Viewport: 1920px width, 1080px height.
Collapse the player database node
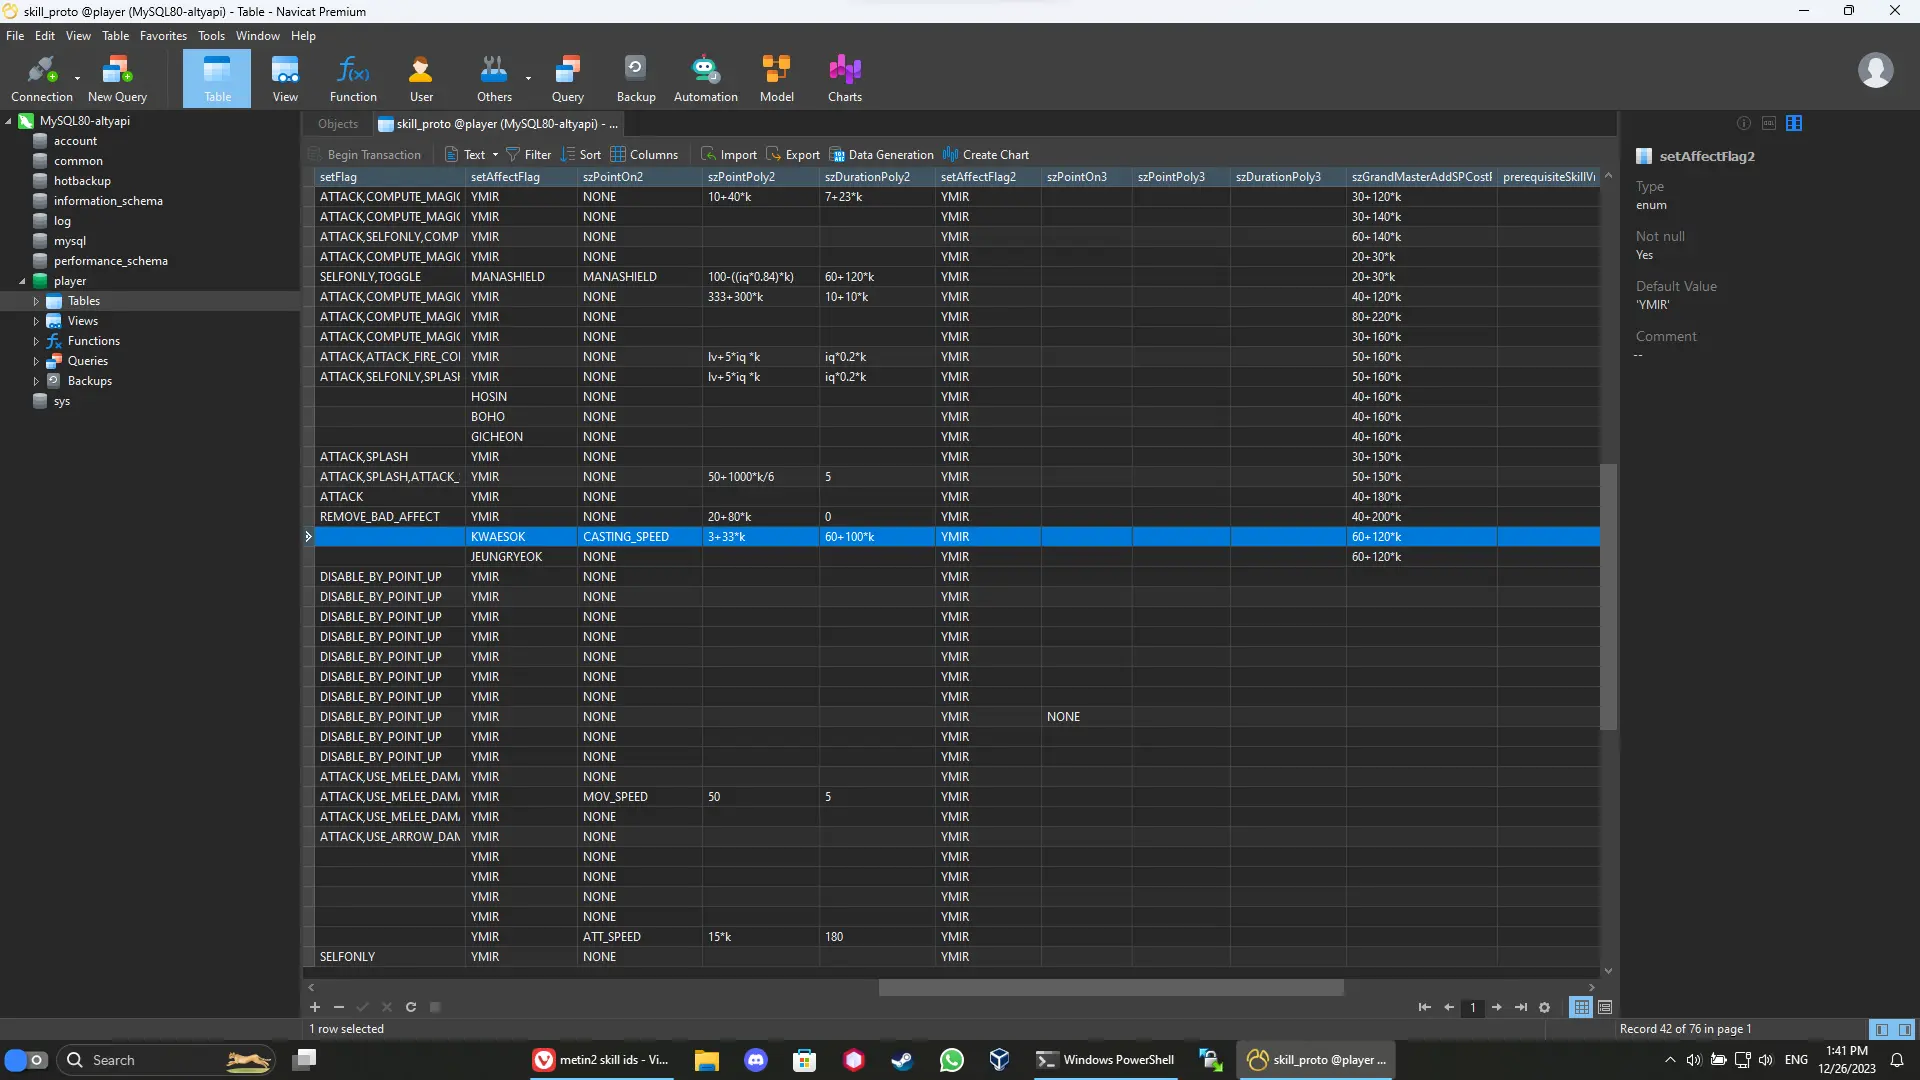22,281
